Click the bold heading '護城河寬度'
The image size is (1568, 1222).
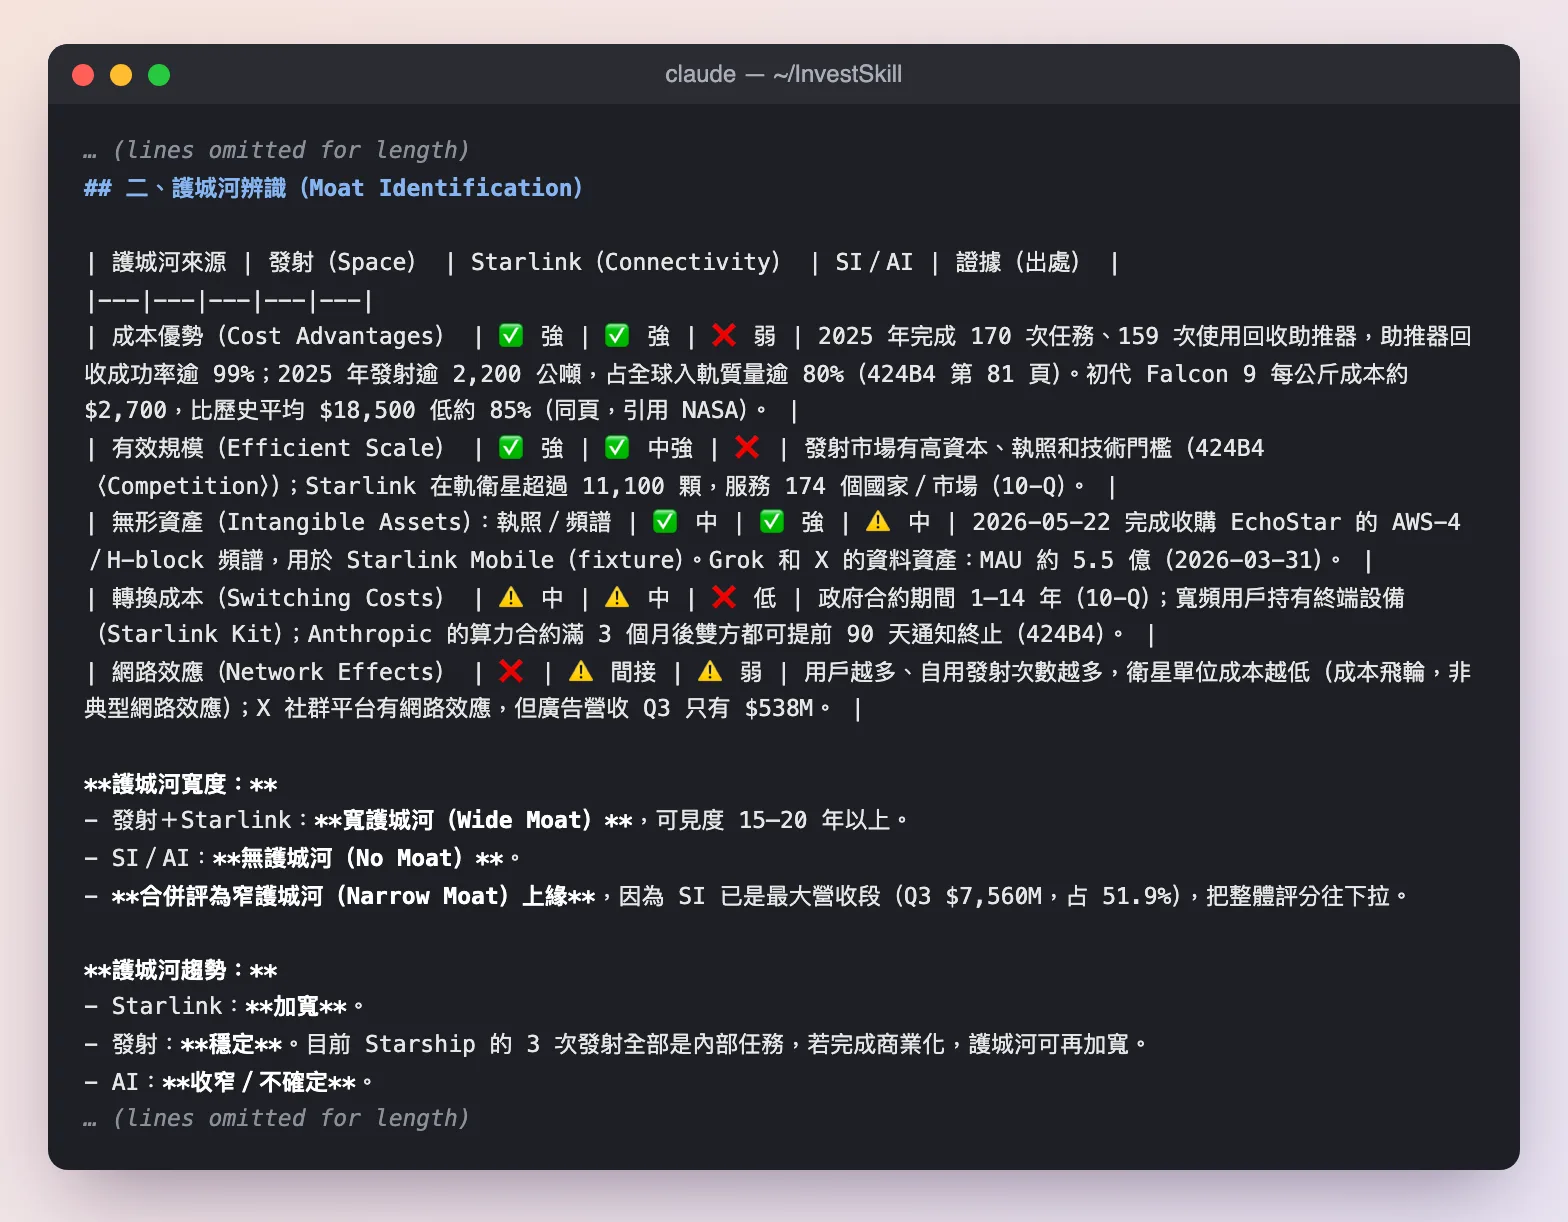169,784
